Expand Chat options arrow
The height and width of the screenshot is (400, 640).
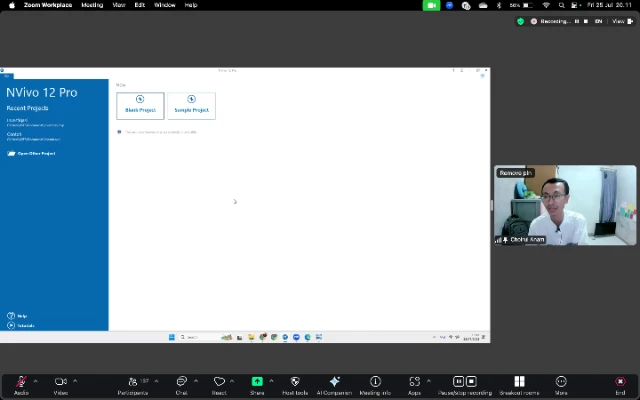[196, 381]
